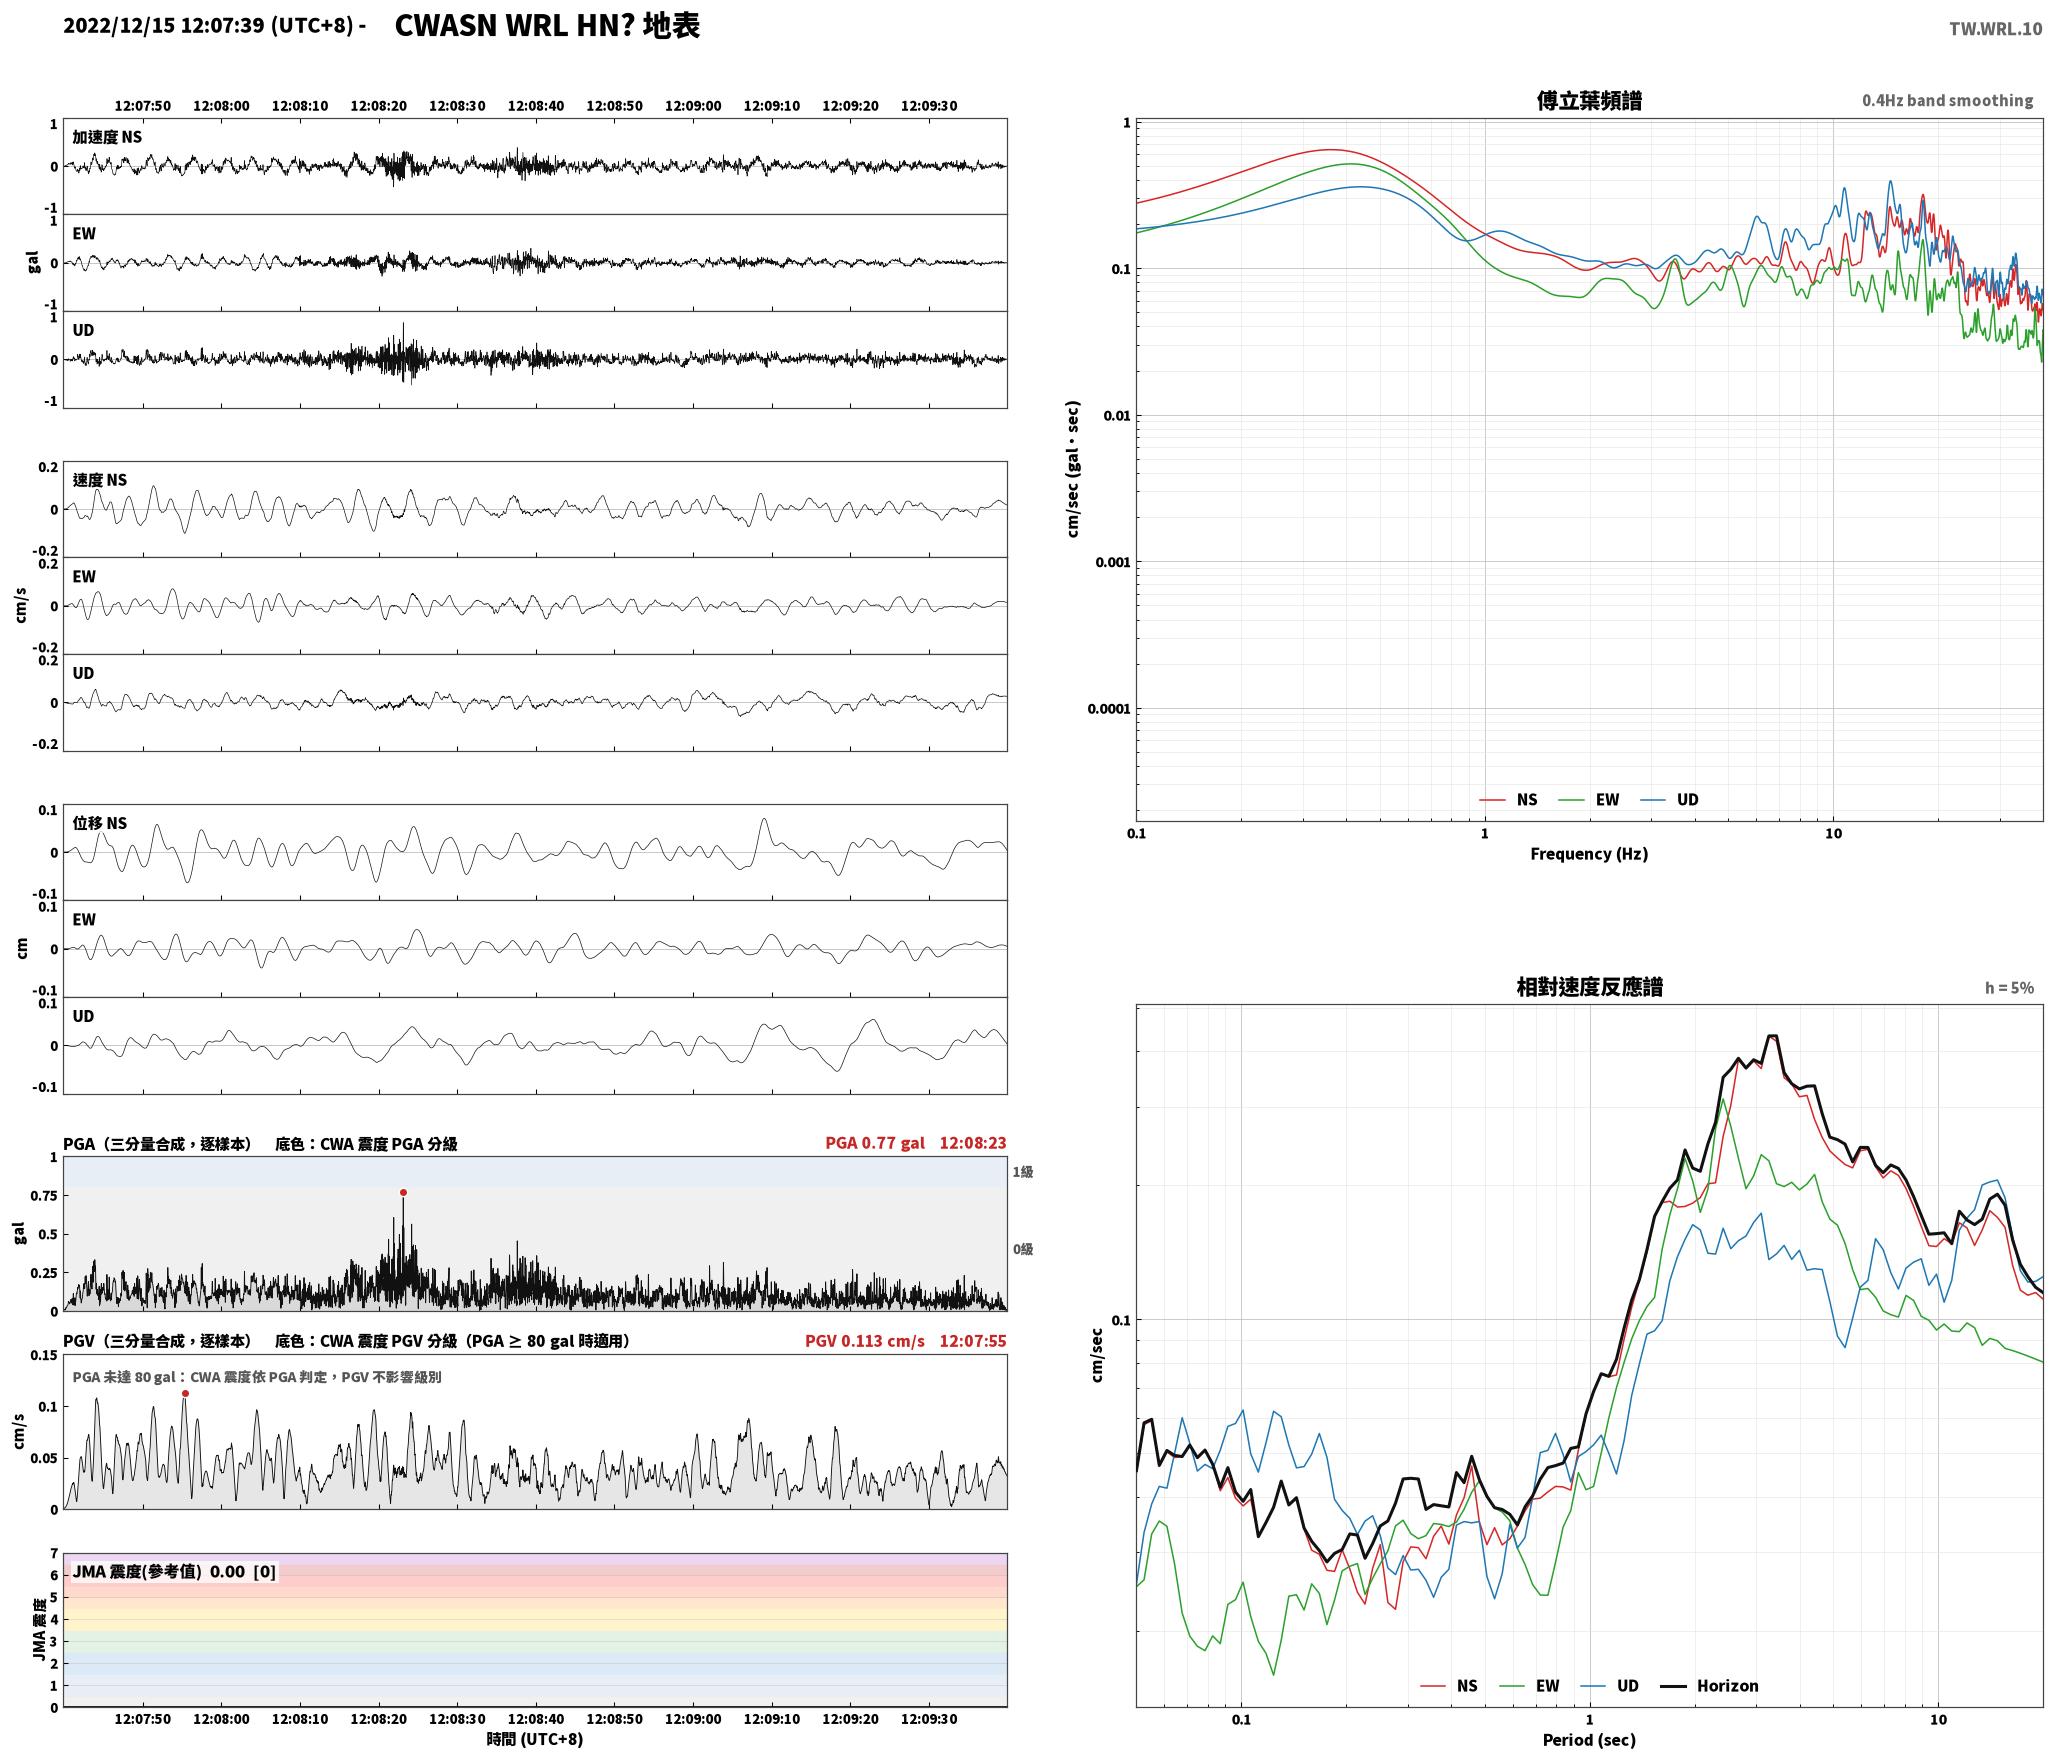Click the 相對速度反應譜 chart title
Viewport: 2054px width, 1760px height.
[x=1589, y=987]
